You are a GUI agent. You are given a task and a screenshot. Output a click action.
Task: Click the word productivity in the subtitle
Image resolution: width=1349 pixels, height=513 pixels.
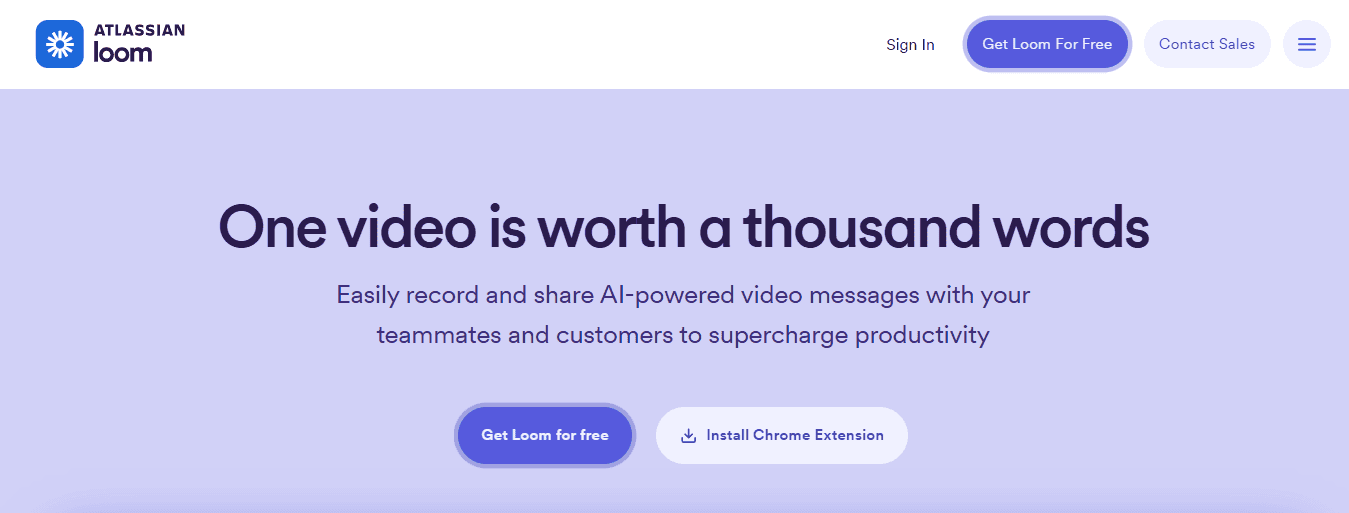[x=922, y=335]
